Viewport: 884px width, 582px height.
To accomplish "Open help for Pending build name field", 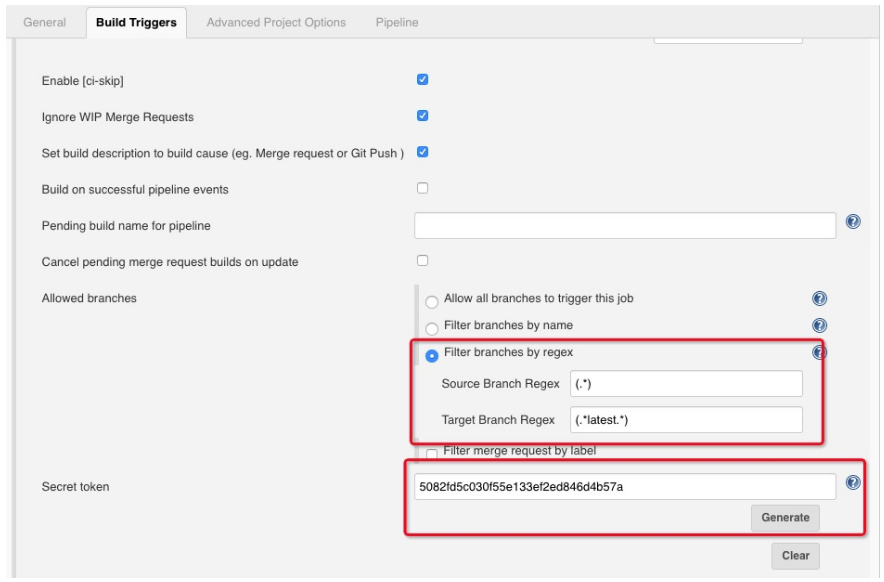I will coord(853,222).
